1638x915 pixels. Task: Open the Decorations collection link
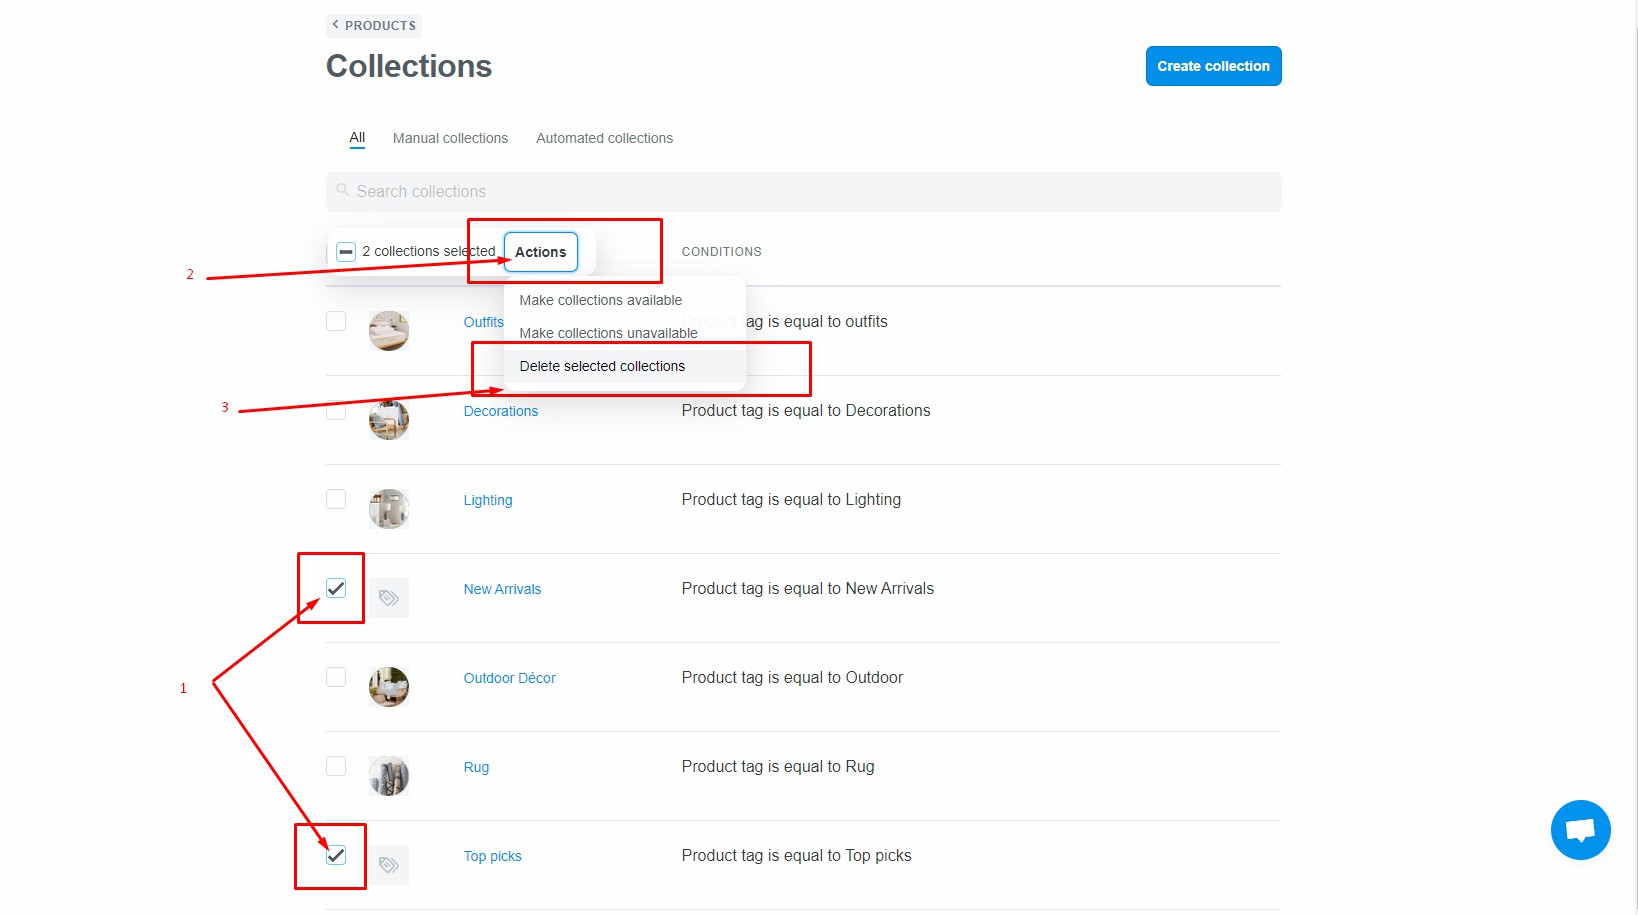(x=500, y=410)
